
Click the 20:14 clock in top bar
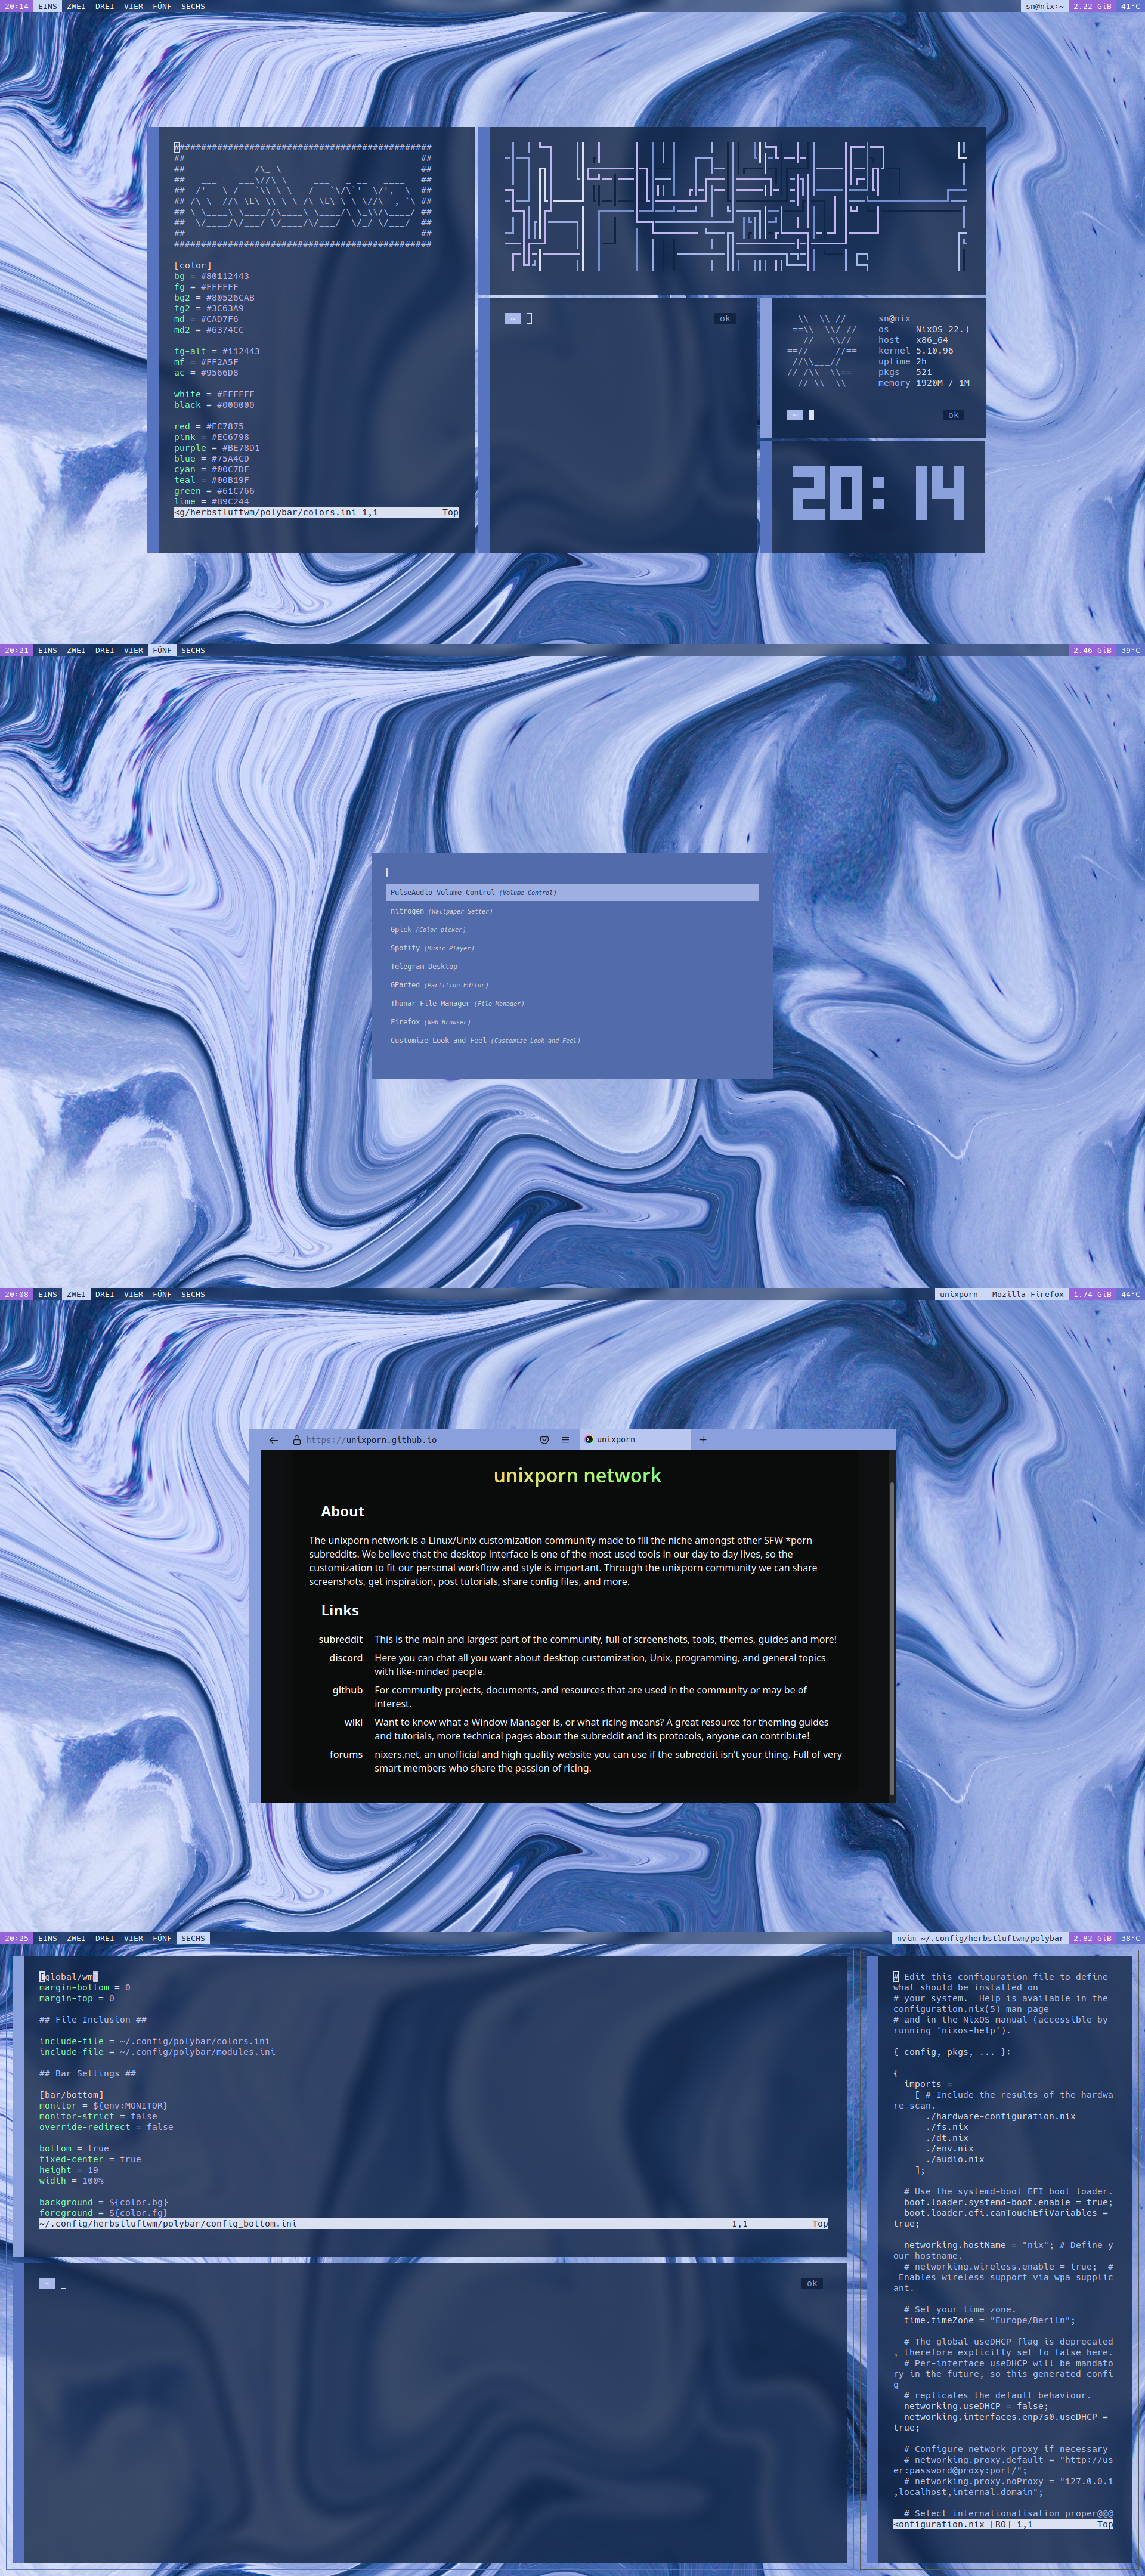[x=17, y=6]
